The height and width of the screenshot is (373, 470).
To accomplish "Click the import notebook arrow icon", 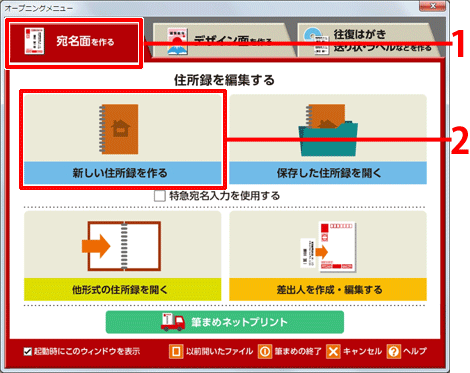I will coord(121,246).
